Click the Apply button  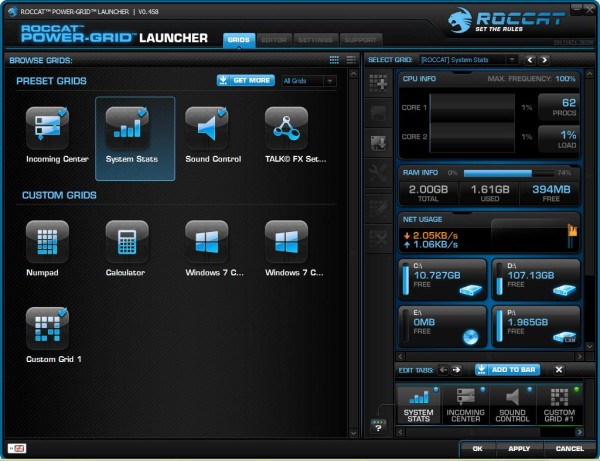(x=519, y=448)
